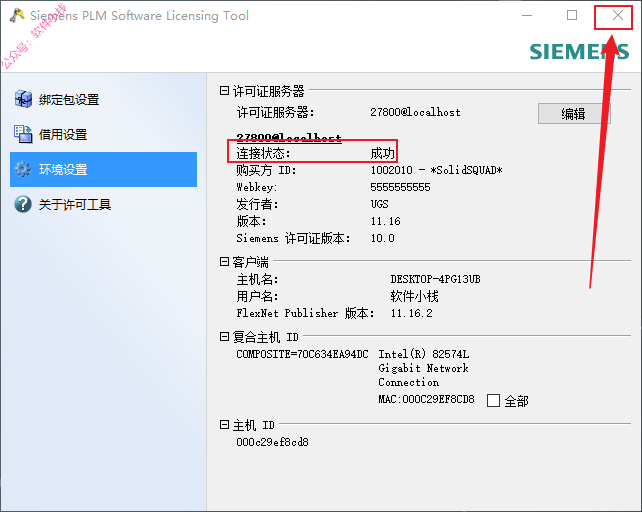642x512 pixels.
Task: Click the COMPOSITE=70C634EA94DC text
Action: pyautogui.click(x=302, y=354)
